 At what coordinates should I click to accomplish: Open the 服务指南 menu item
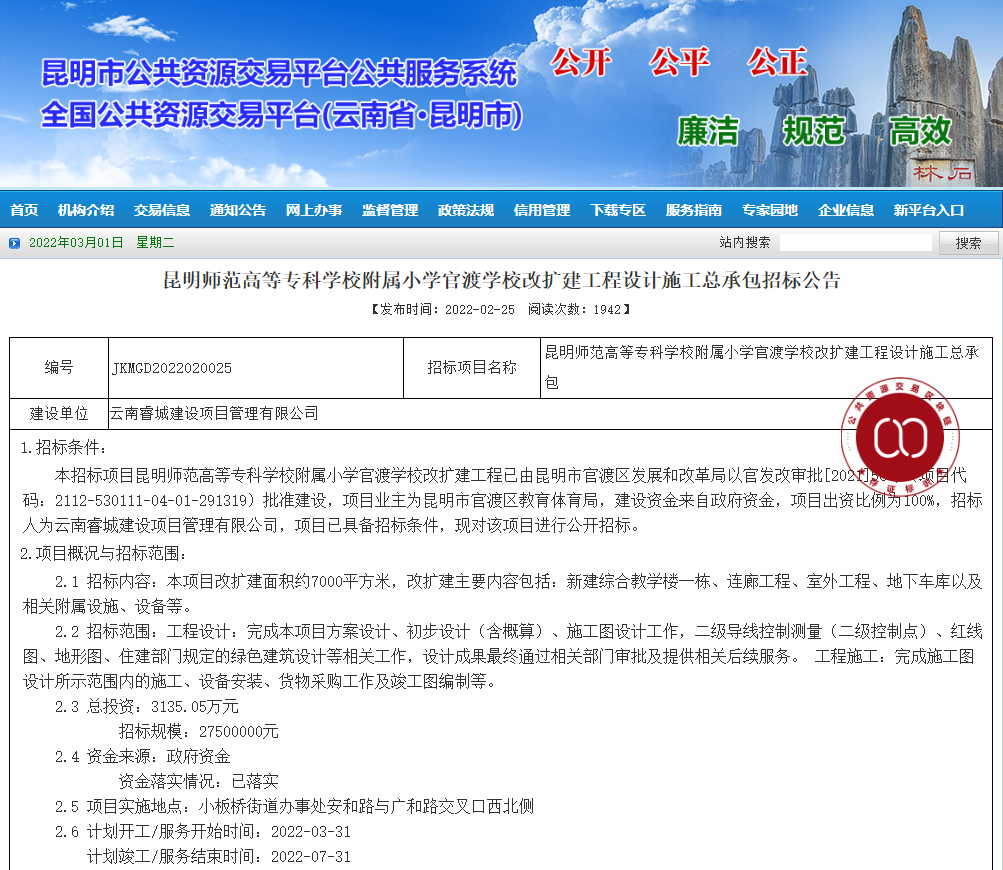click(694, 210)
